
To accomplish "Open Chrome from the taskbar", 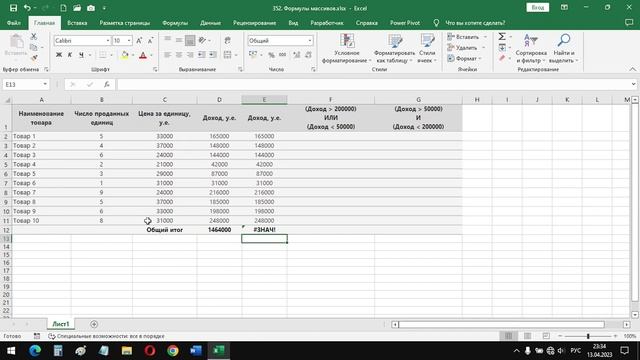I will pos(173,350).
